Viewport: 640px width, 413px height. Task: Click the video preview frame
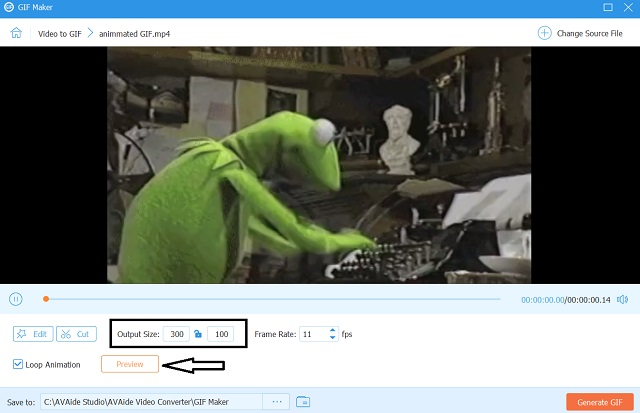(319, 165)
